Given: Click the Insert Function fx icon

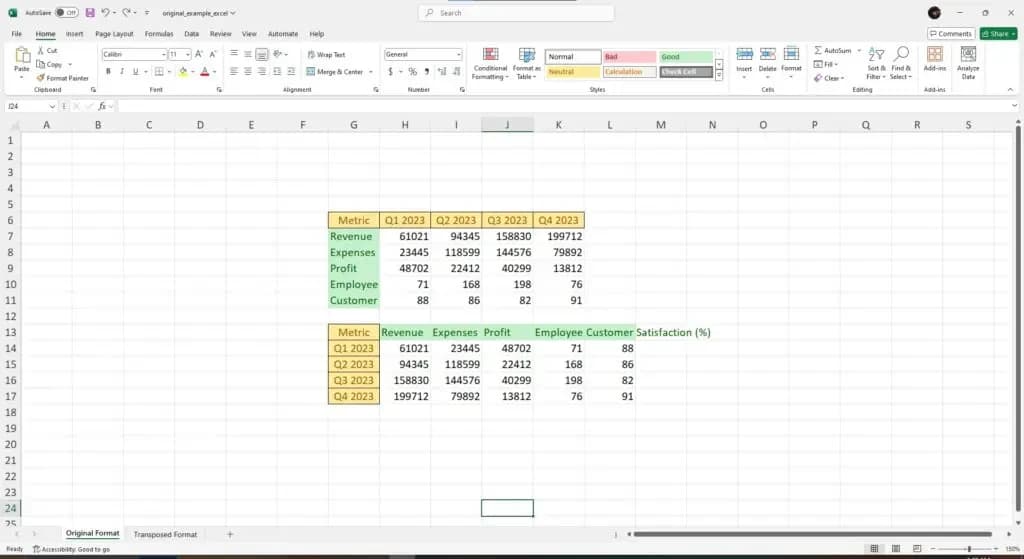Looking at the screenshot, I should click(102, 106).
